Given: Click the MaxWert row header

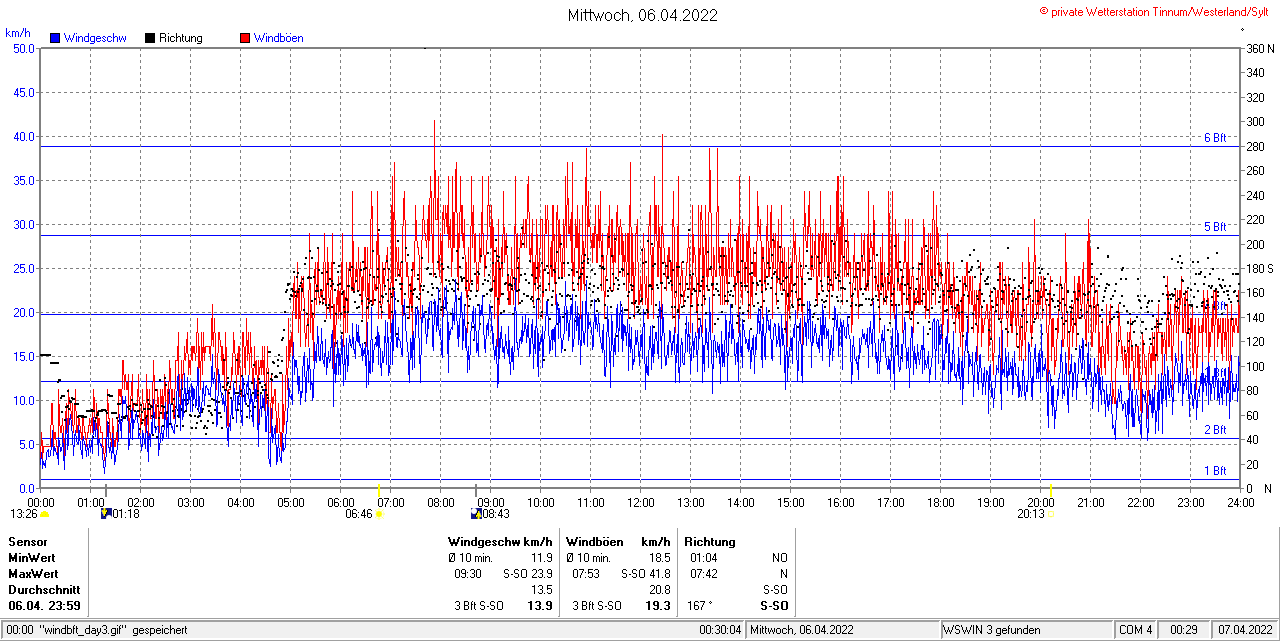Looking at the screenshot, I should tap(33, 574).
